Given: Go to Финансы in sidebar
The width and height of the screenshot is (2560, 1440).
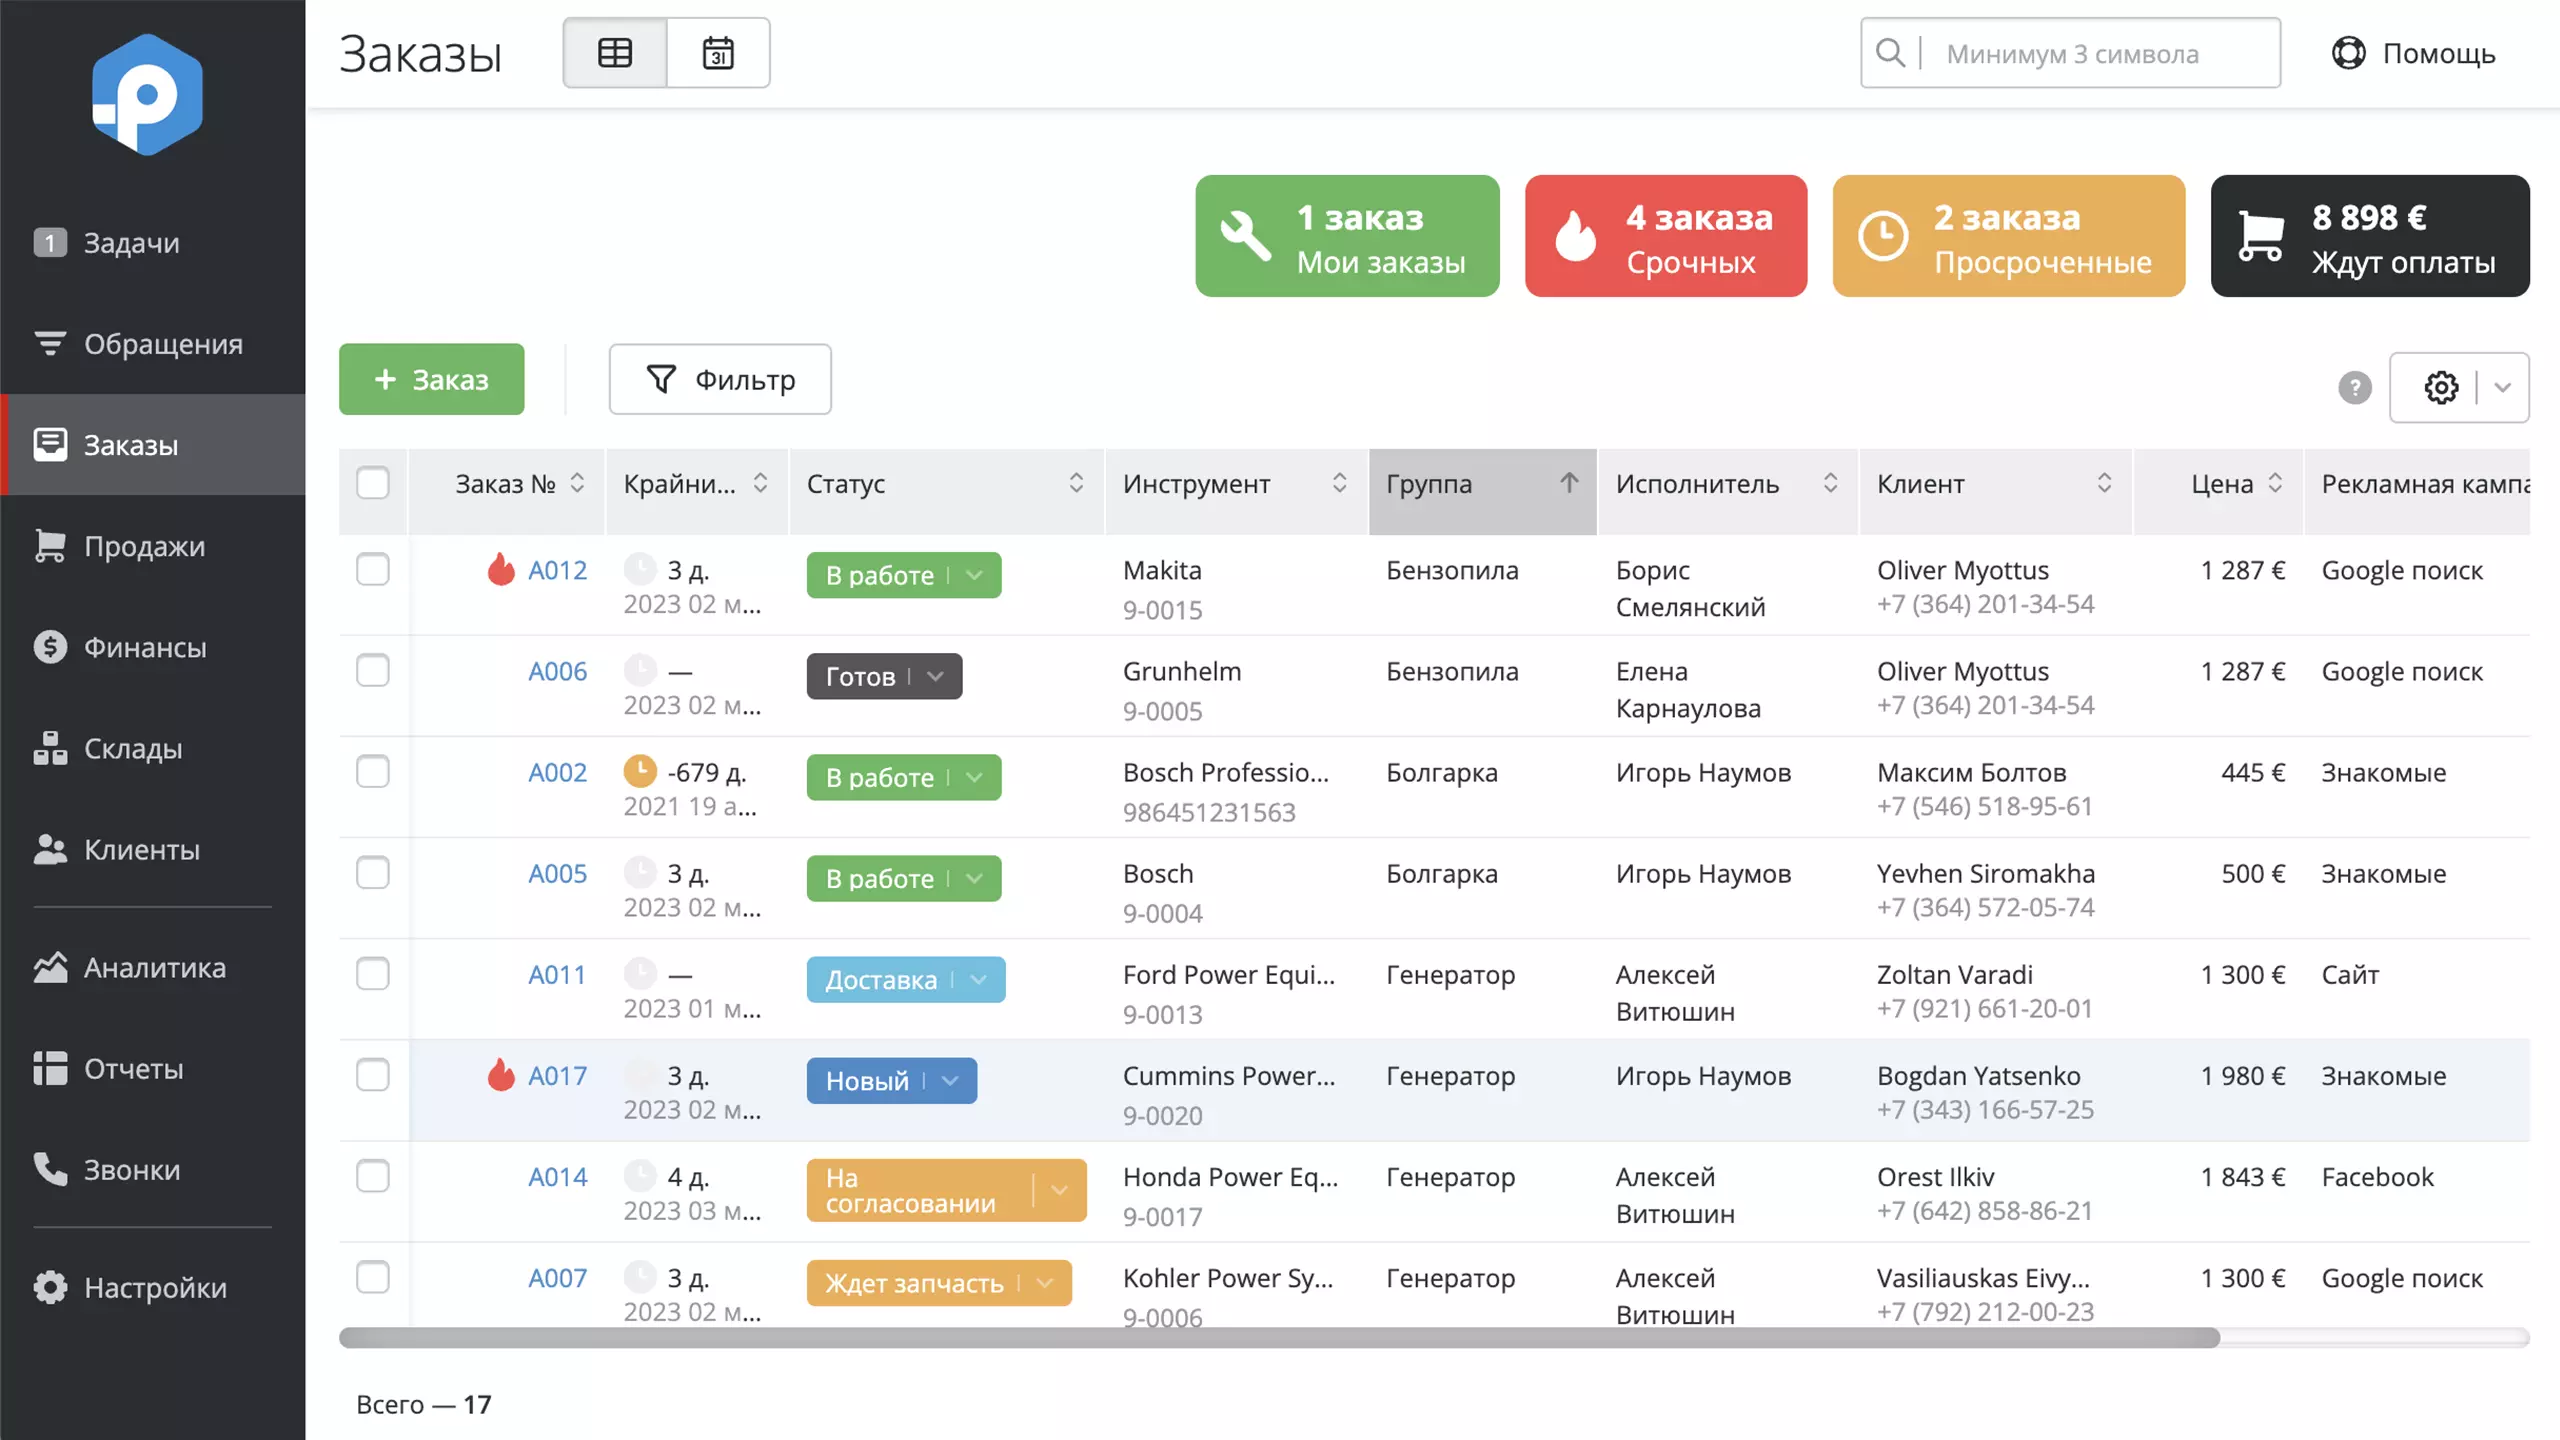Looking at the screenshot, I should click(144, 647).
